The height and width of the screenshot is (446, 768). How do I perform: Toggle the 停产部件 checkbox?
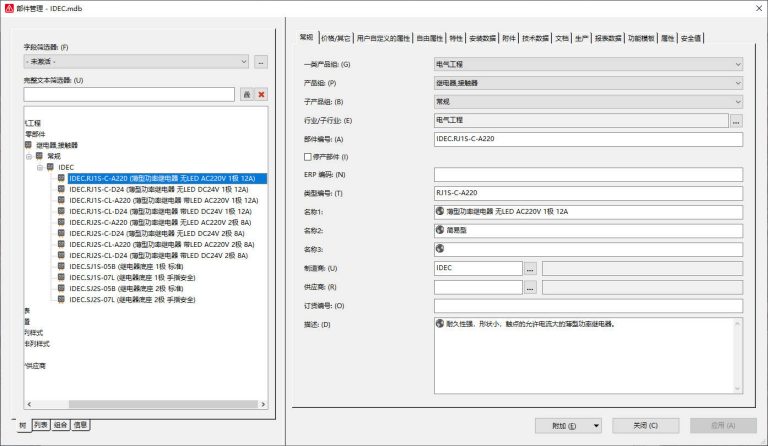point(308,157)
